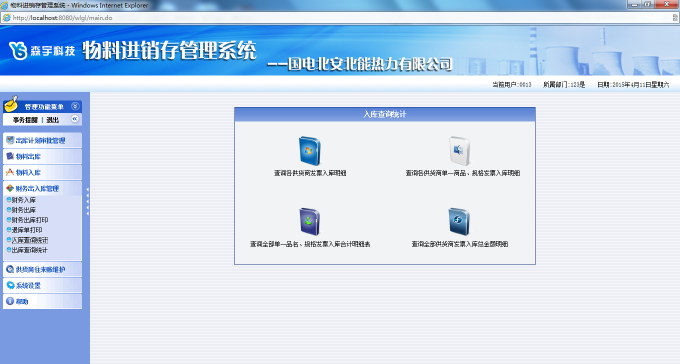Open the white box single-product invoice query icon
The image size is (680, 364).
coord(459,151)
